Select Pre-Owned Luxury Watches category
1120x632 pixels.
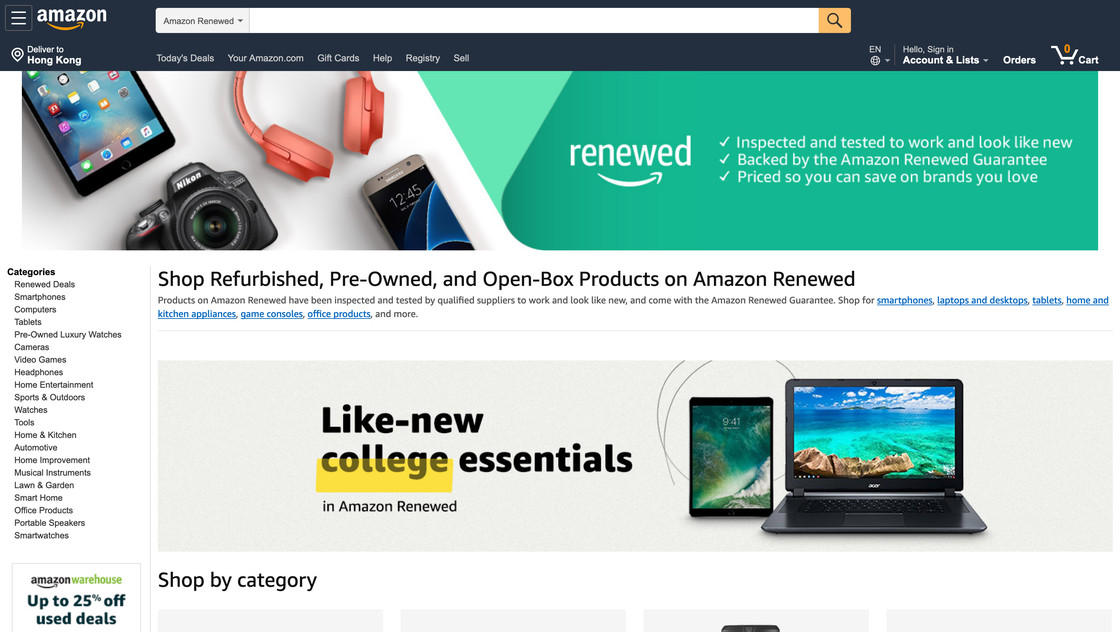[x=68, y=334]
